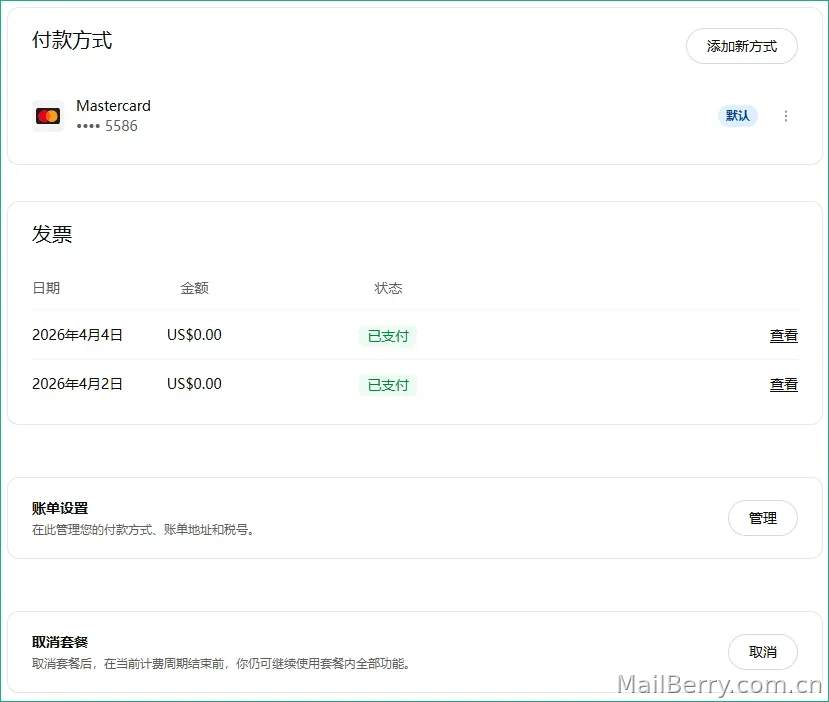Open the three-dot menu for Mastercard
Image resolution: width=829 pixels, height=702 pixels.
coord(786,116)
